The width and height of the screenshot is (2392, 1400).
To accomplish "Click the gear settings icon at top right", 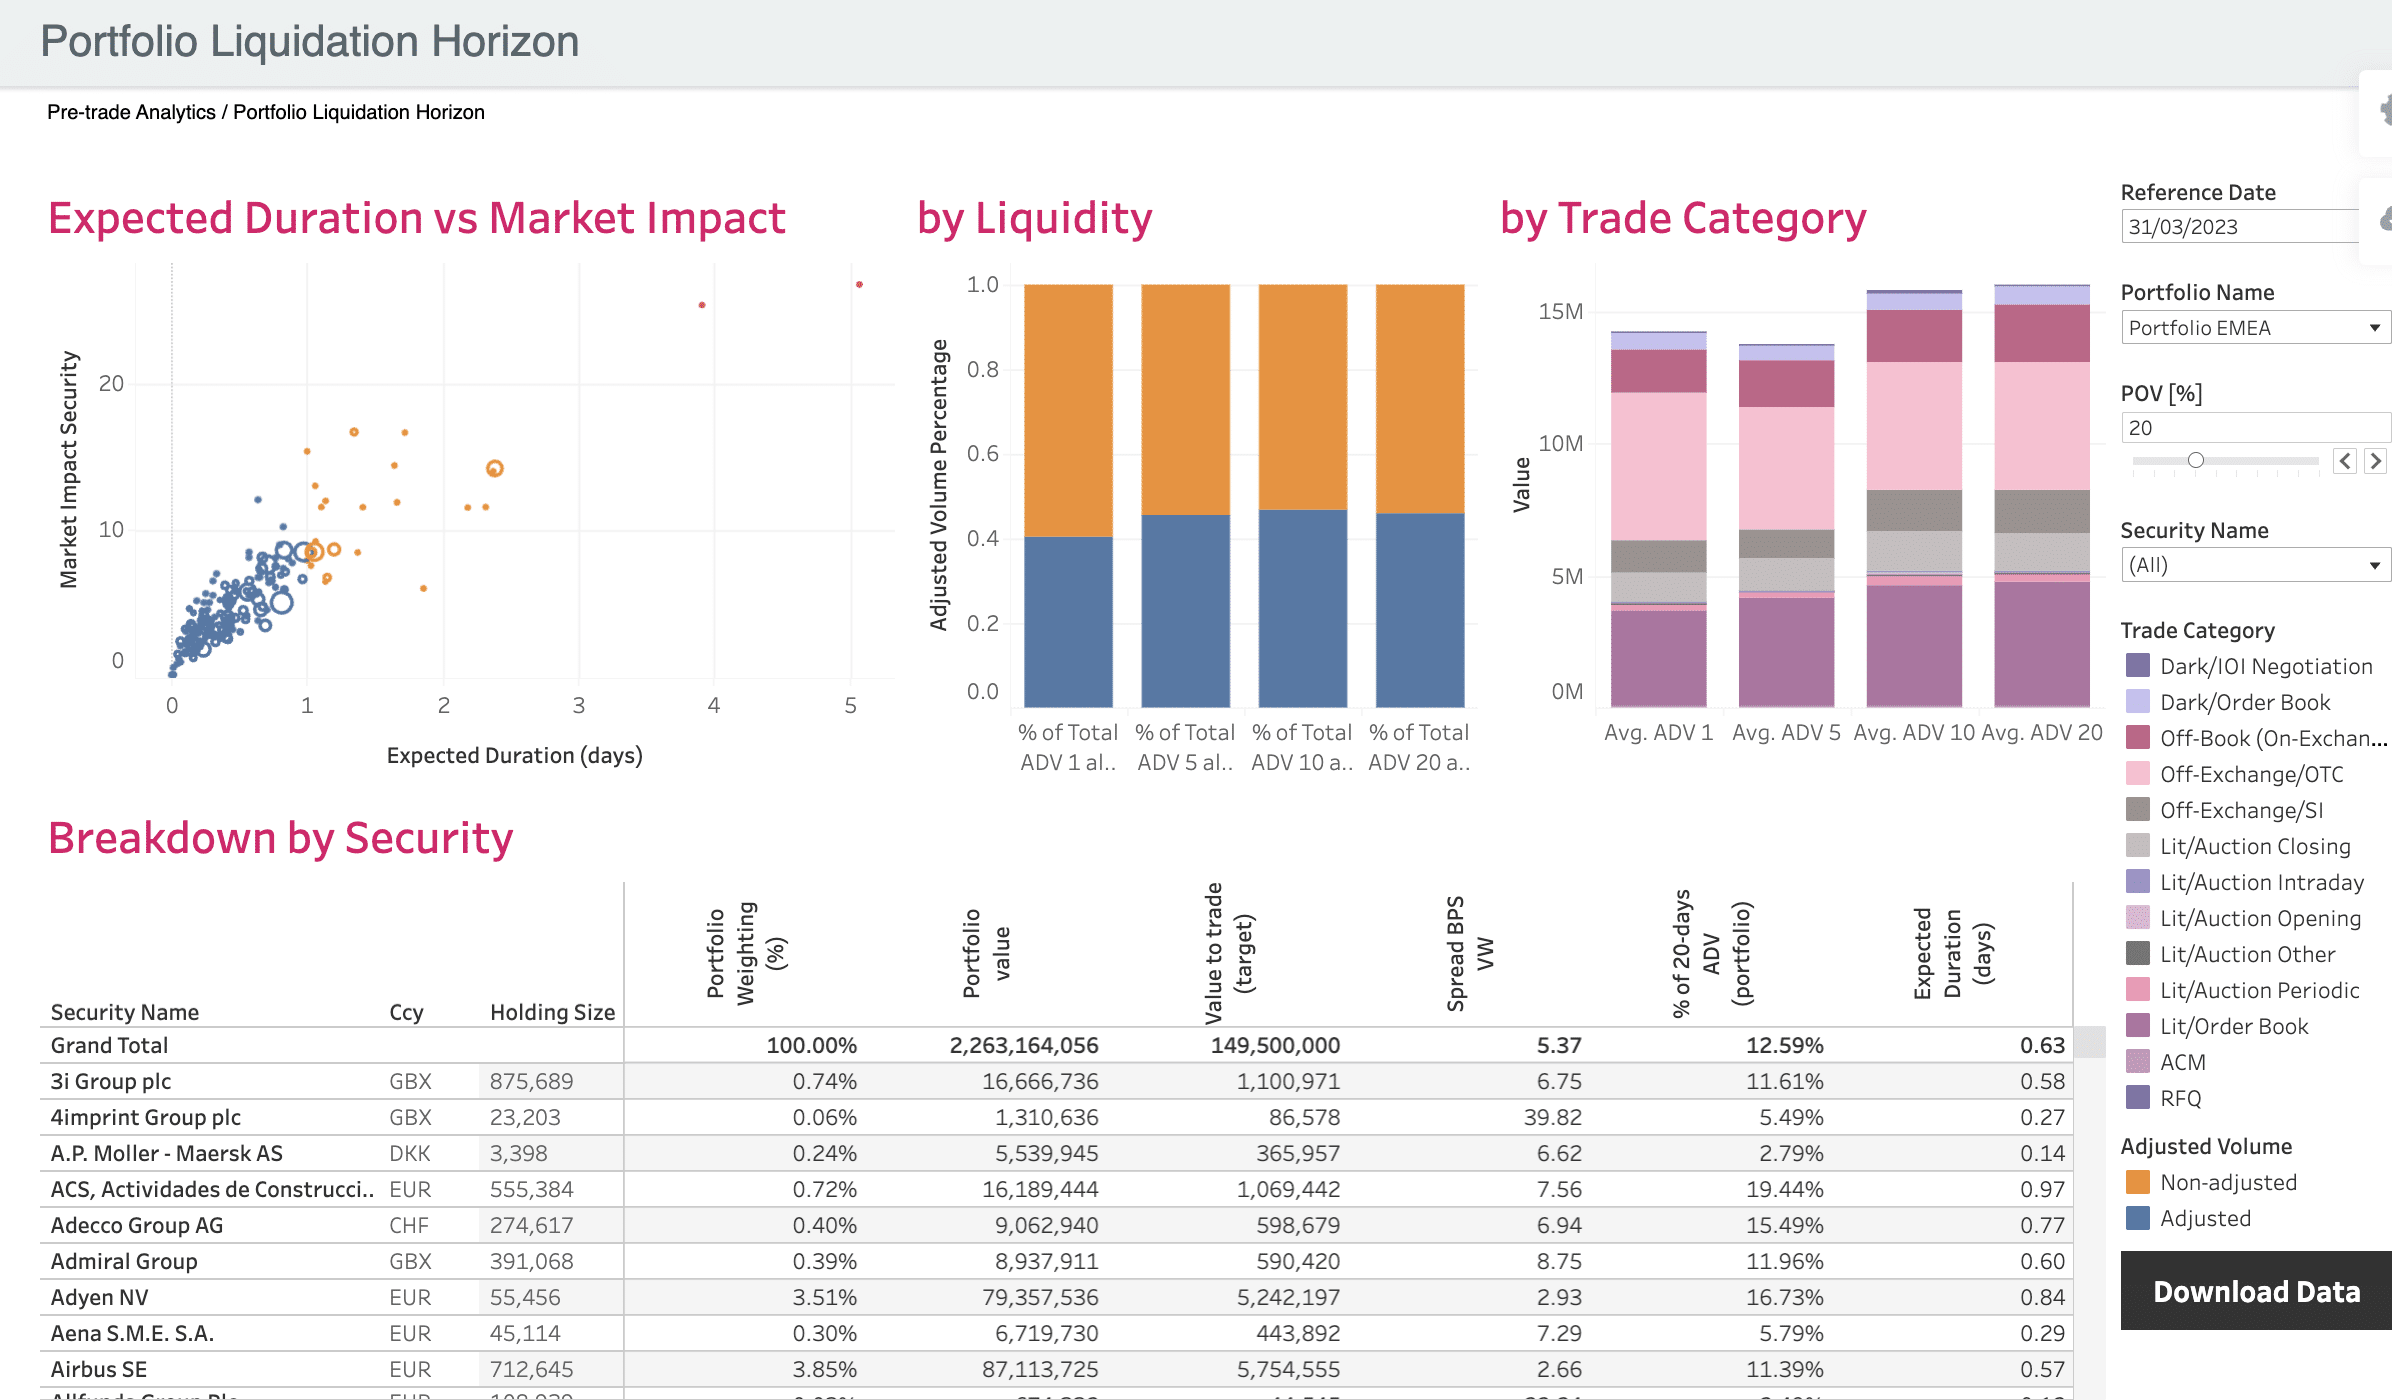I will point(2385,110).
